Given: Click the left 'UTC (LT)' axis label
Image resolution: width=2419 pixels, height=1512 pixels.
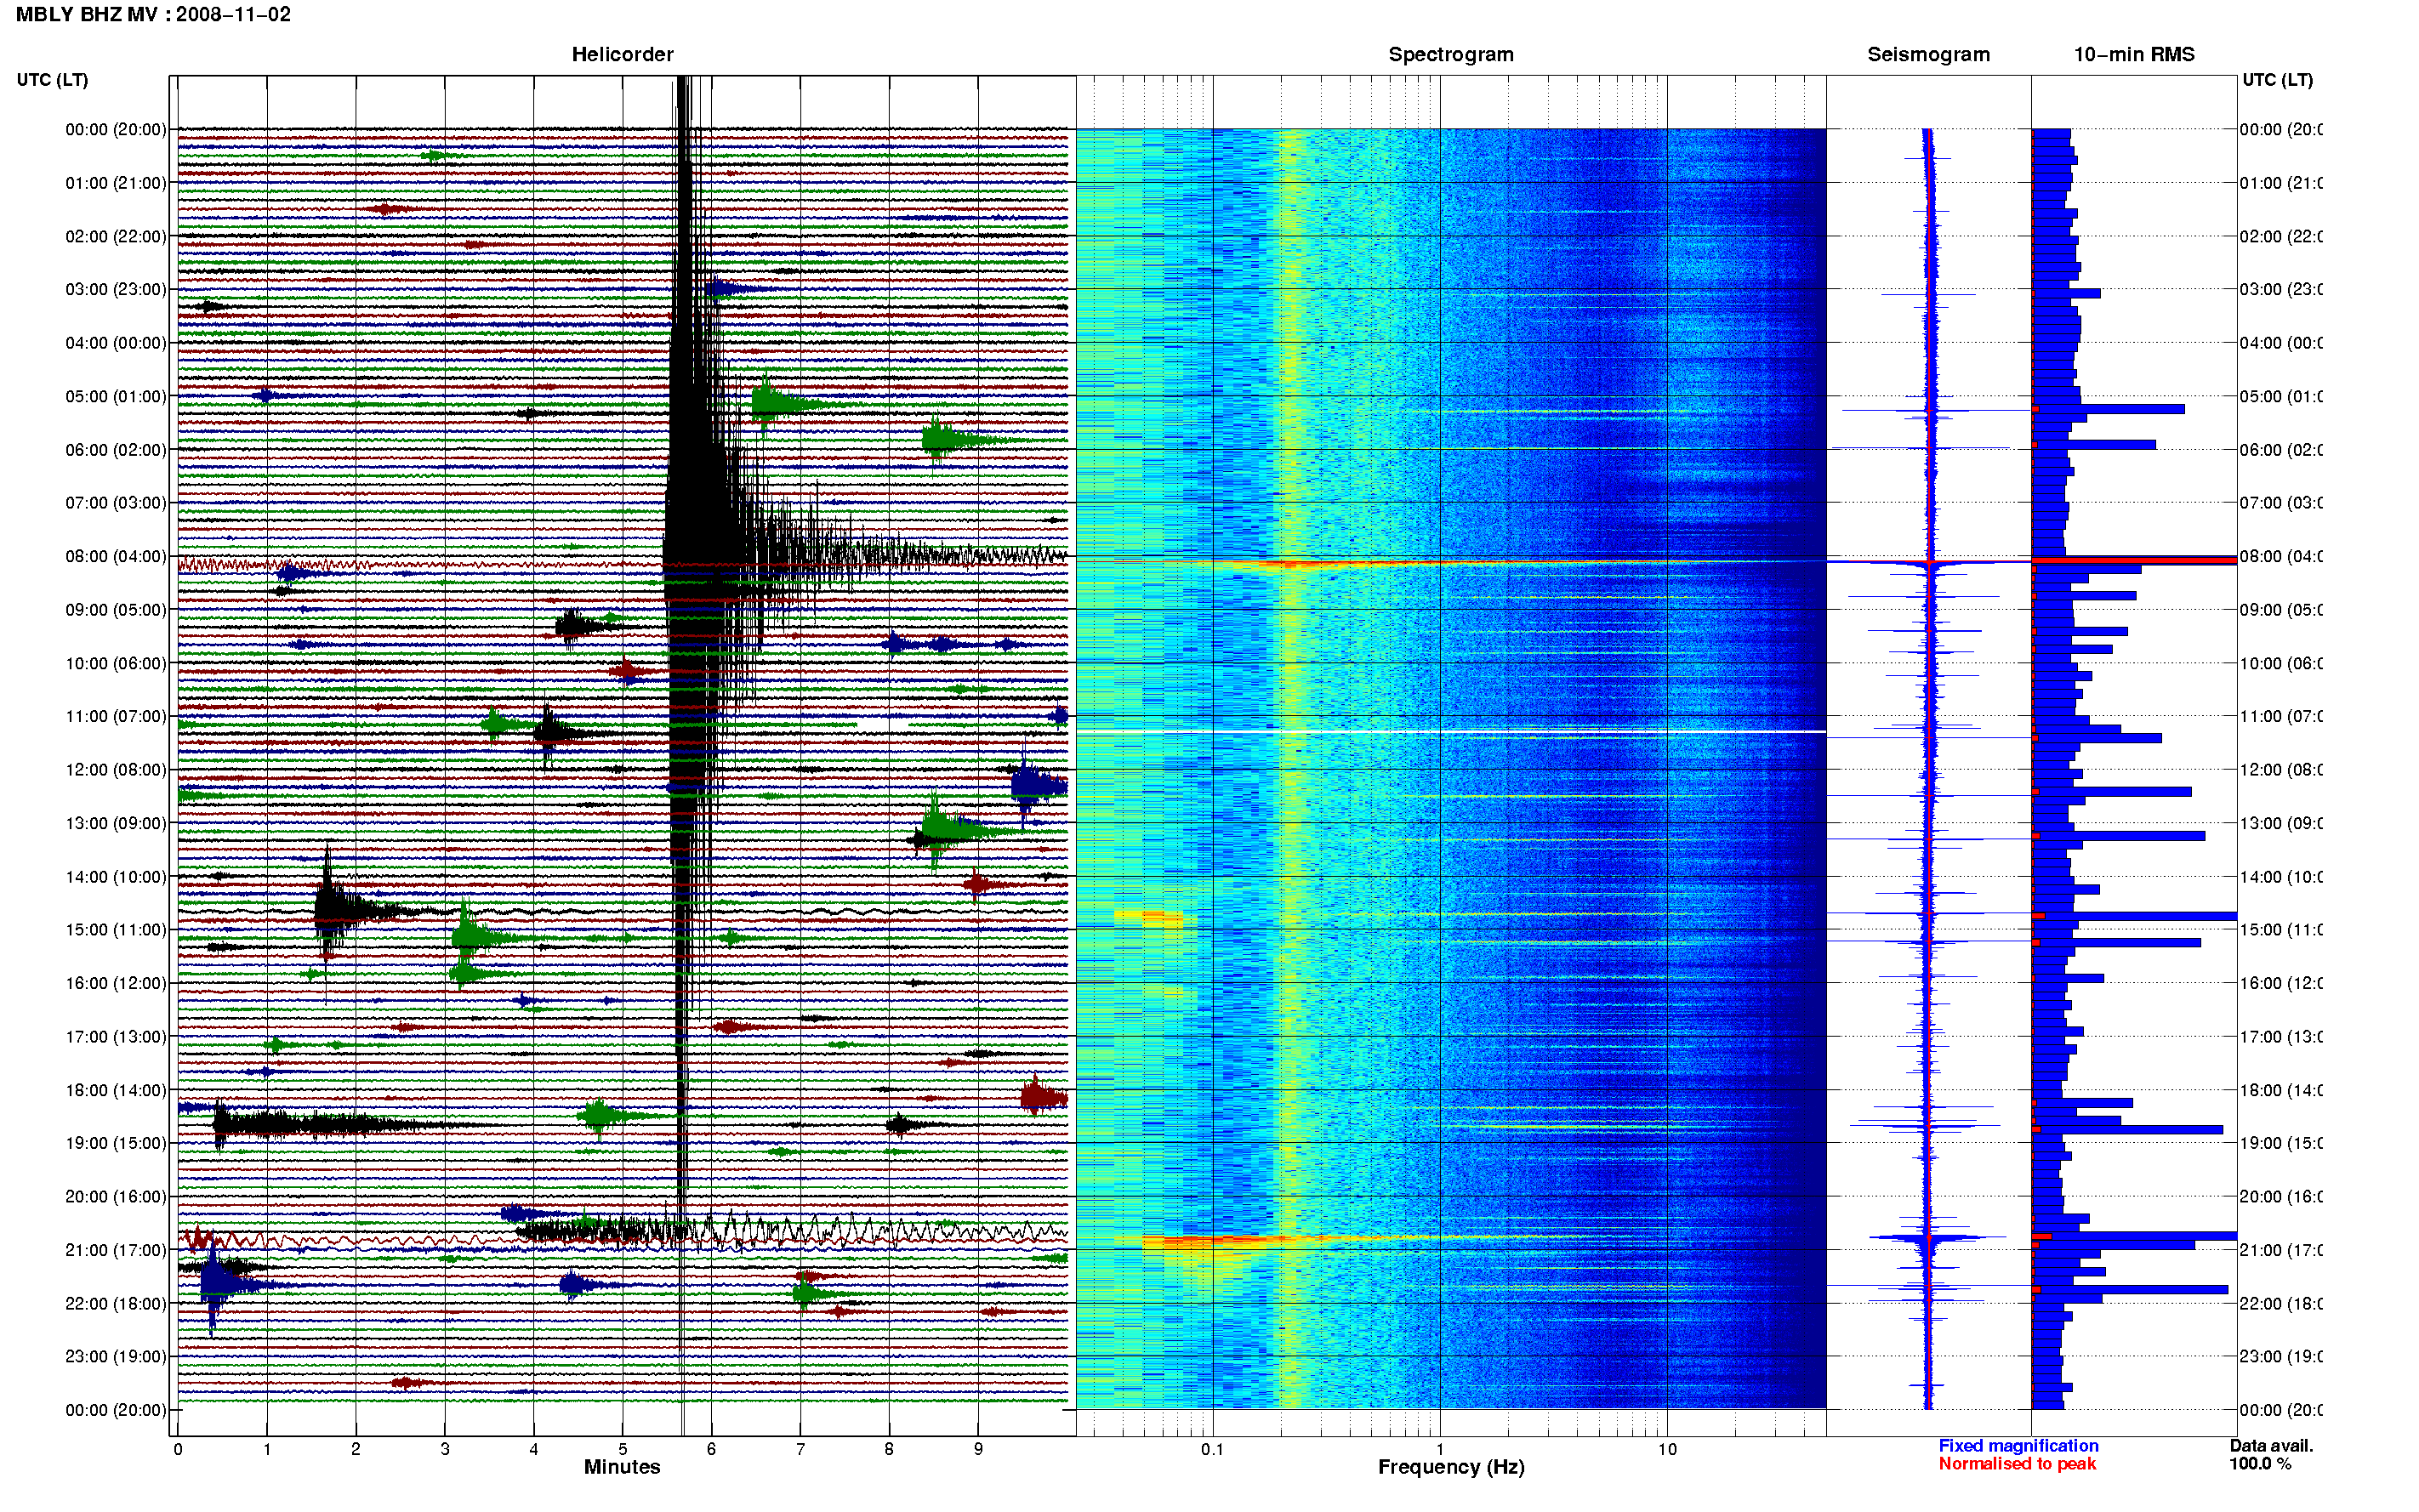Looking at the screenshot, I should tap(52, 80).
